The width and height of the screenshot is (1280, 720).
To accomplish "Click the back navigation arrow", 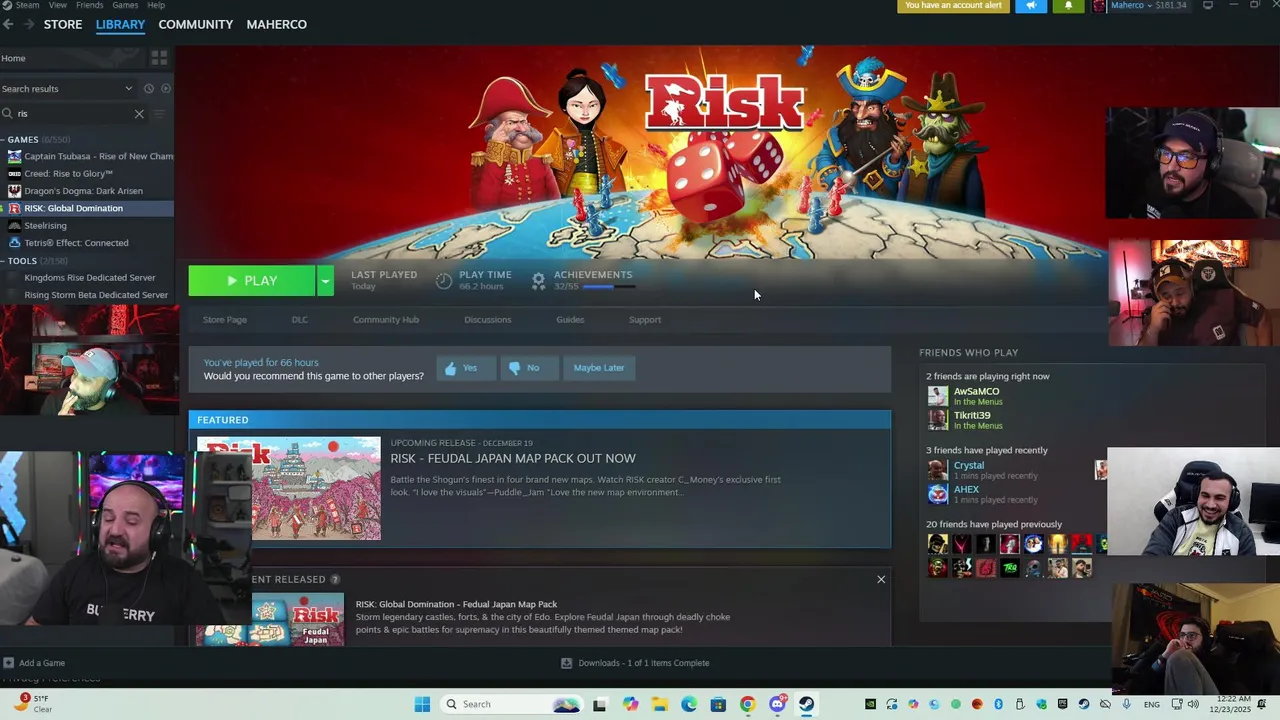I will 8,25.
